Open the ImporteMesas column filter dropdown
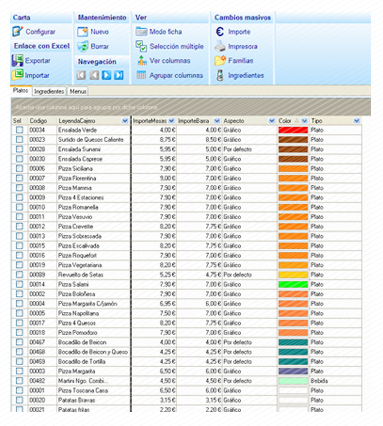This screenshot has height=426, width=383. (x=172, y=121)
